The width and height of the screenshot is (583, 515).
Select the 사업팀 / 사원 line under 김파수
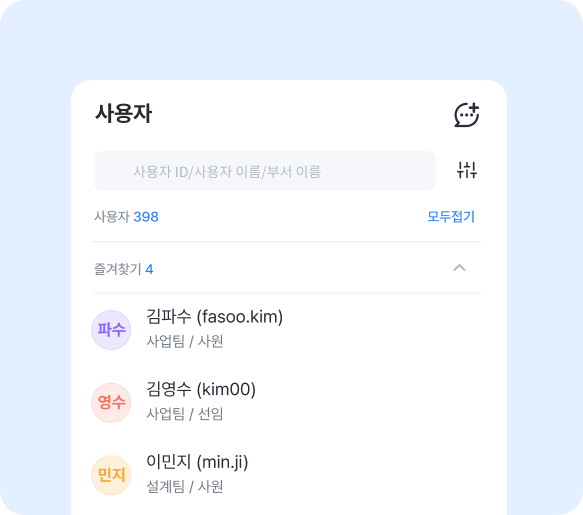[185, 341]
